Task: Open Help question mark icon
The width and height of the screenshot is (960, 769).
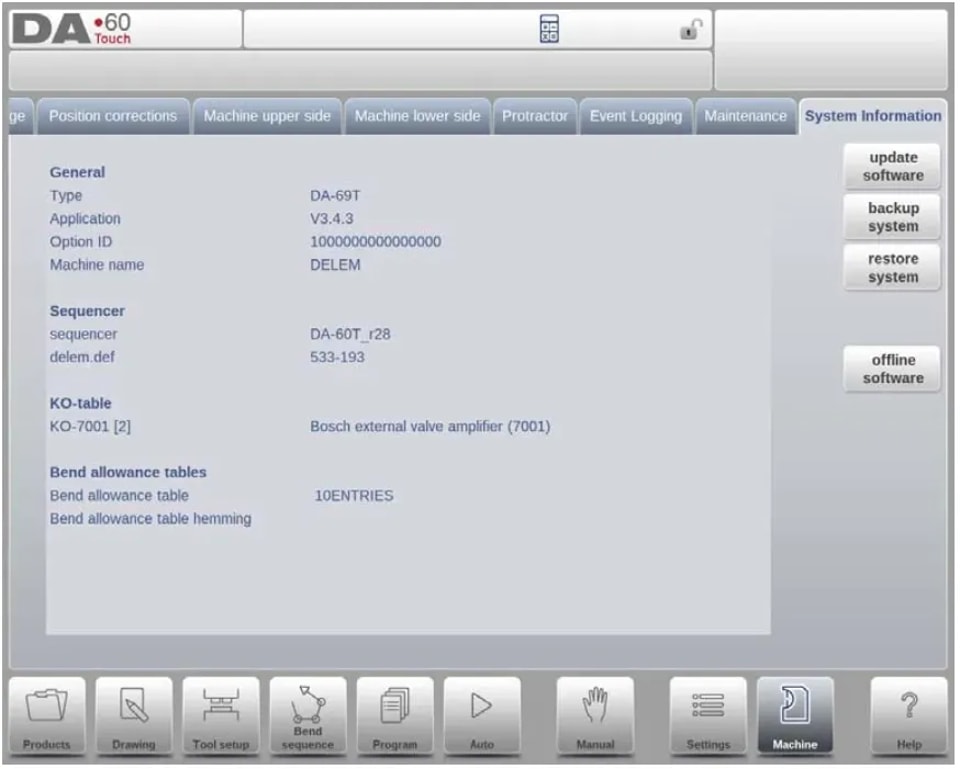Action: tap(909, 715)
